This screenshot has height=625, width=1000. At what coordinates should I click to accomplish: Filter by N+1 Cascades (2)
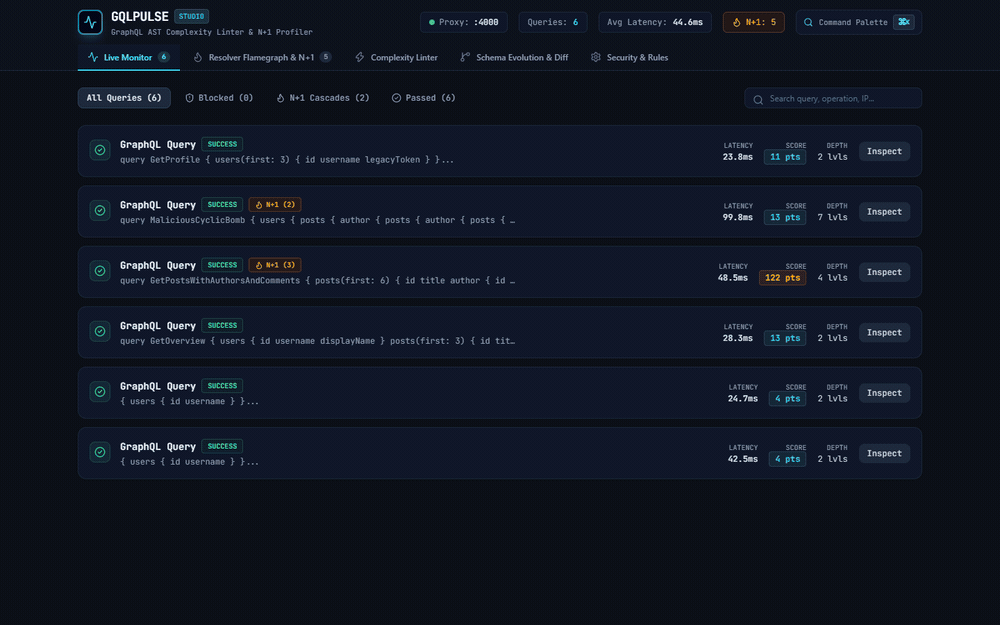(x=323, y=98)
